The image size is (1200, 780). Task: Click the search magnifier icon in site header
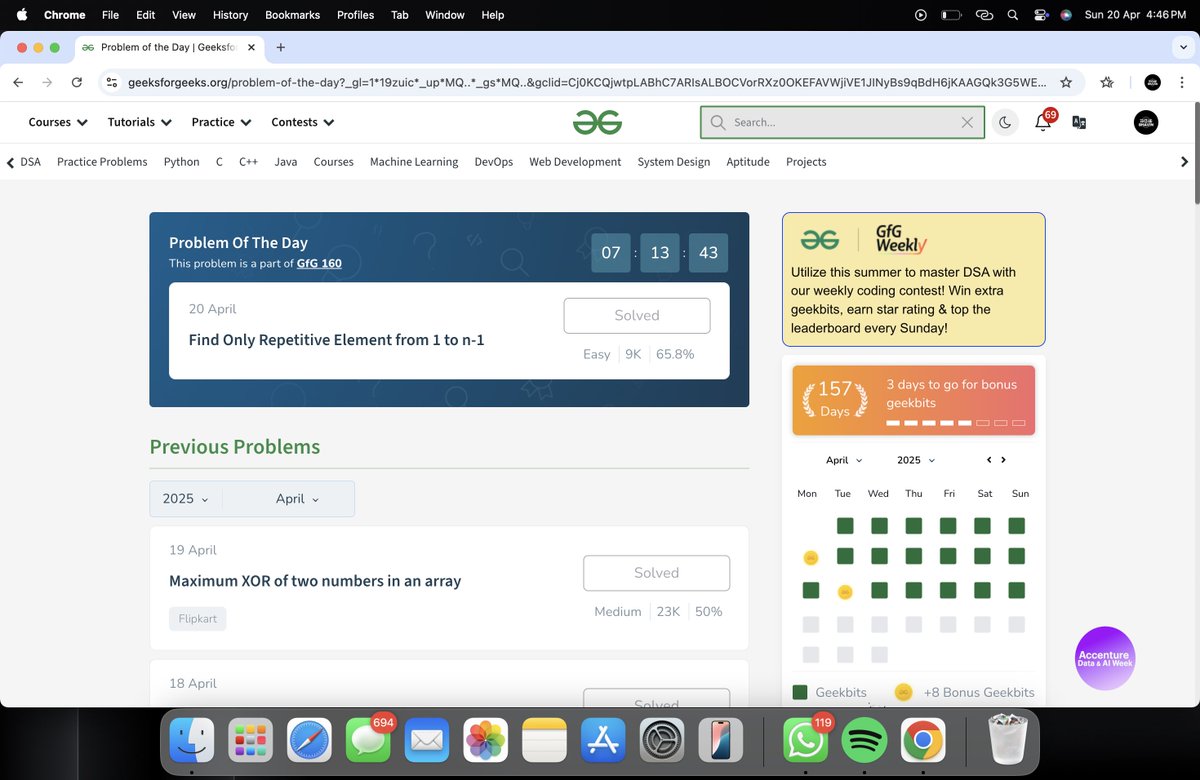717,122
